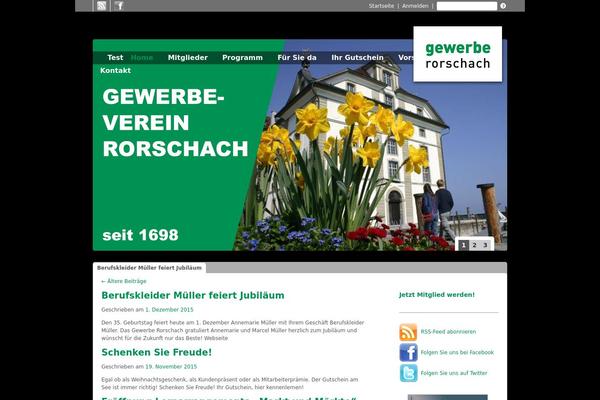Open the Anmelden login link
Viewport: 600px width, 400px height.
click(x=415, y=6)
